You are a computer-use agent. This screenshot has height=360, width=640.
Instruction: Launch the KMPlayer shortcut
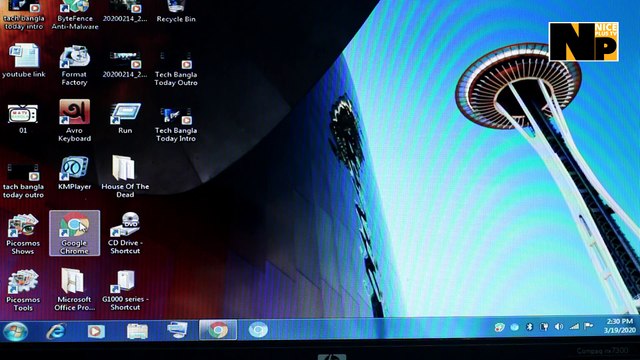(74, 173)
